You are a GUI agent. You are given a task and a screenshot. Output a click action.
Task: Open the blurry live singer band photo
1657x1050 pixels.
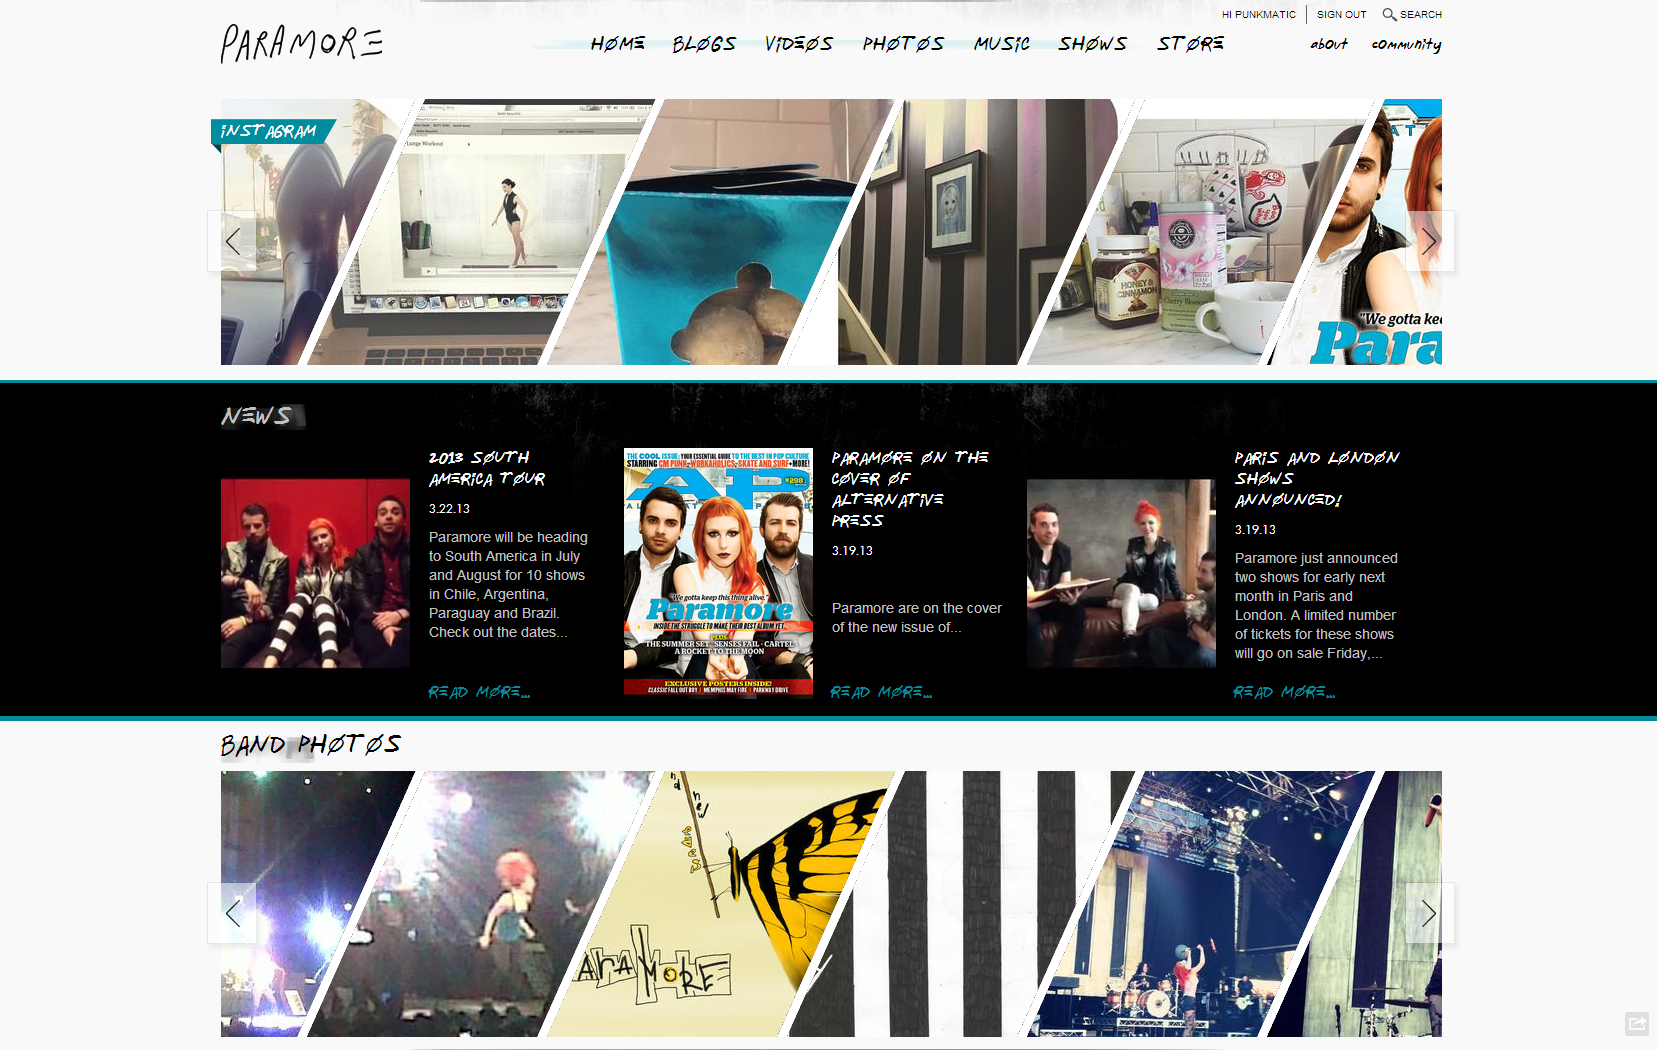click(x=483, y=904)
